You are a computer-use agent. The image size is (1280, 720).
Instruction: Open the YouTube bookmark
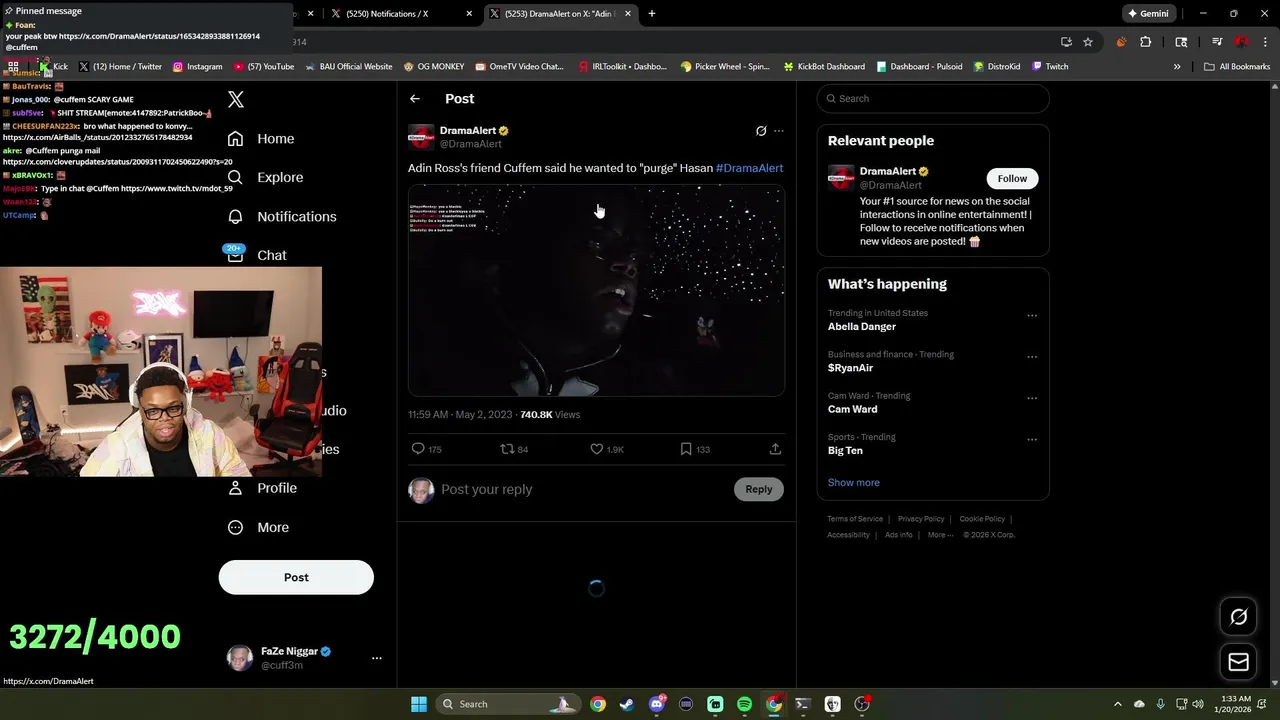(x=264, y=66)
